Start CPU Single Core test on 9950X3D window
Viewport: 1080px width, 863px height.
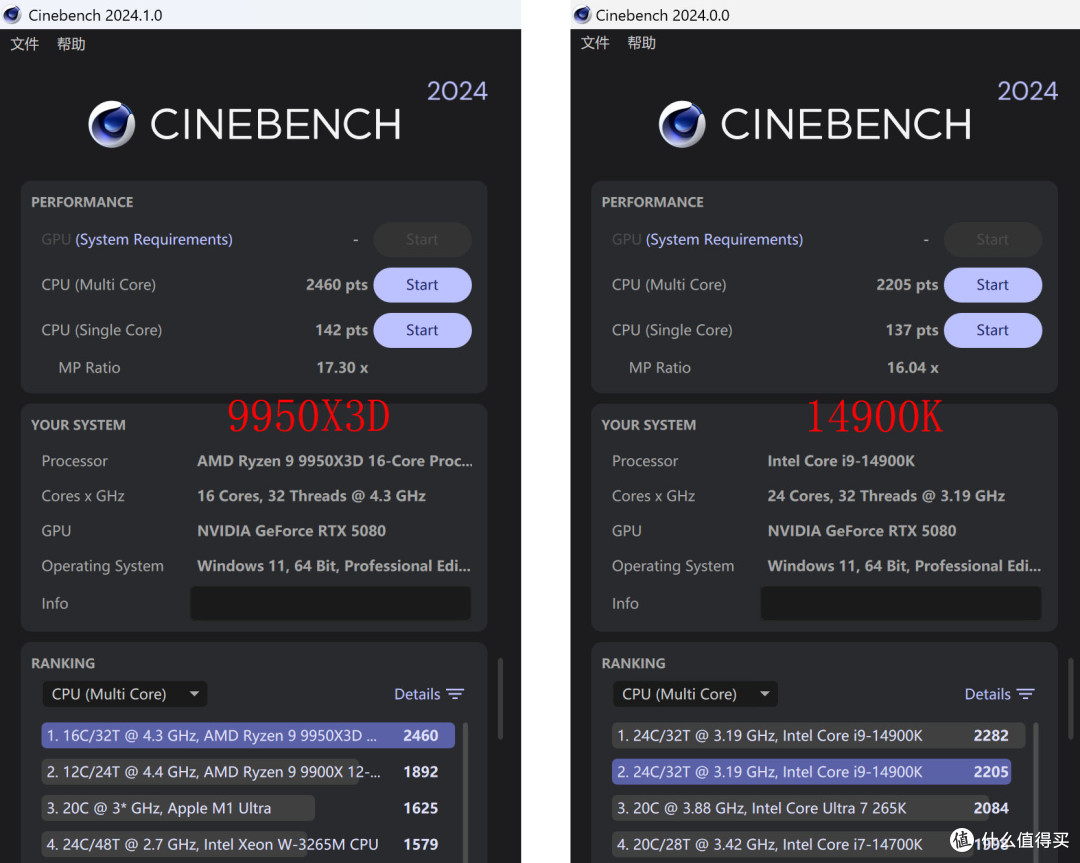pyautogui.click(x=422, y=330)
